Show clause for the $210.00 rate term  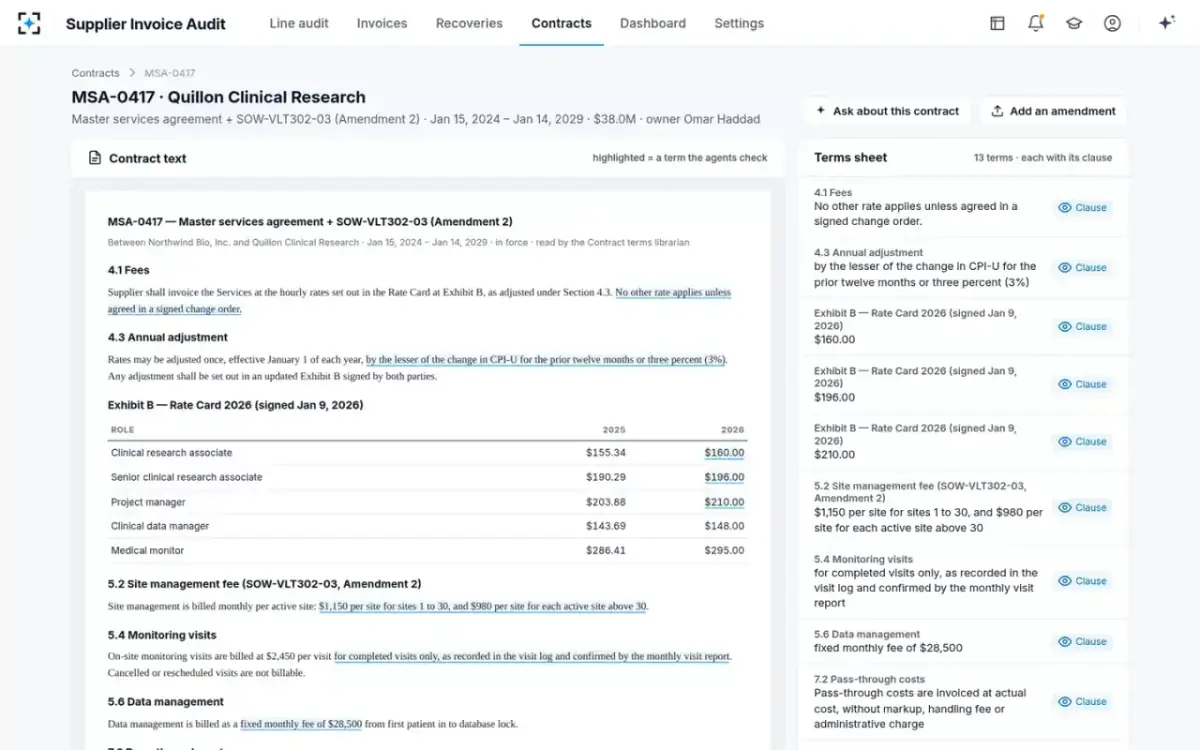[x=1083, y=442]
